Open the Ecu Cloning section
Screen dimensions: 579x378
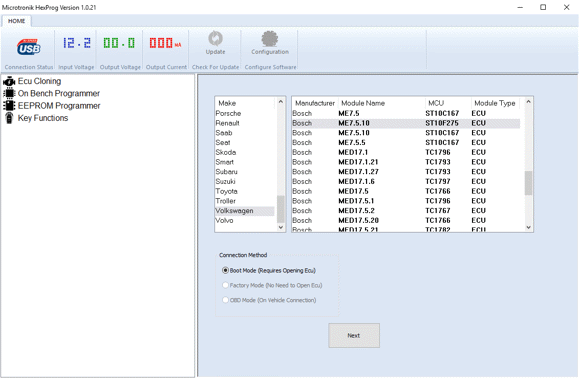point(40,81)
